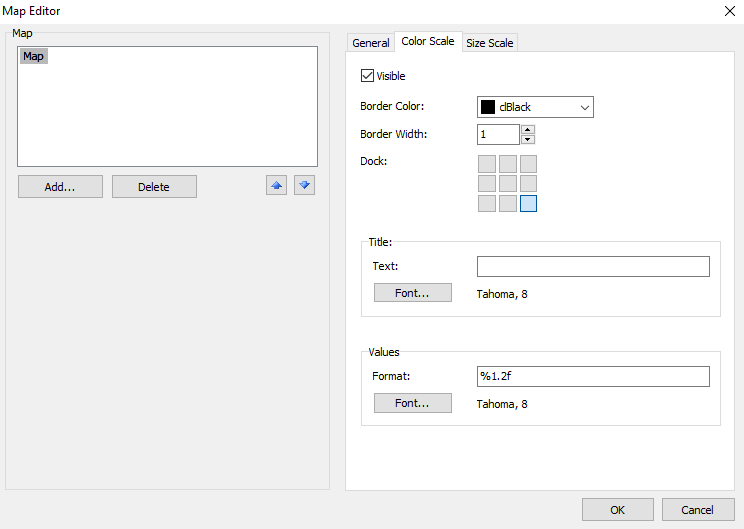Open the Border Color dropdown

pos(585,107)
